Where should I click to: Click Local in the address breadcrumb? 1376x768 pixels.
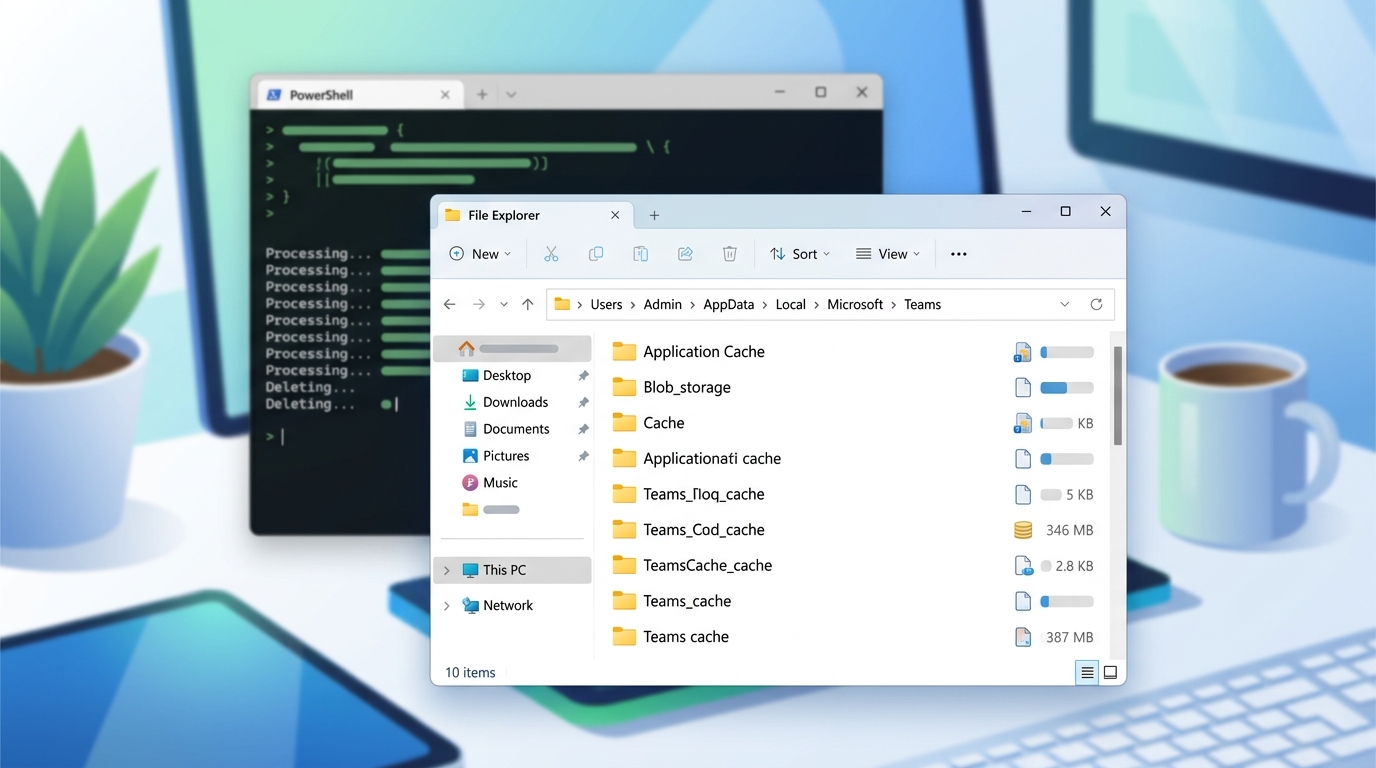pyautogui.click(x=791, y=304)
